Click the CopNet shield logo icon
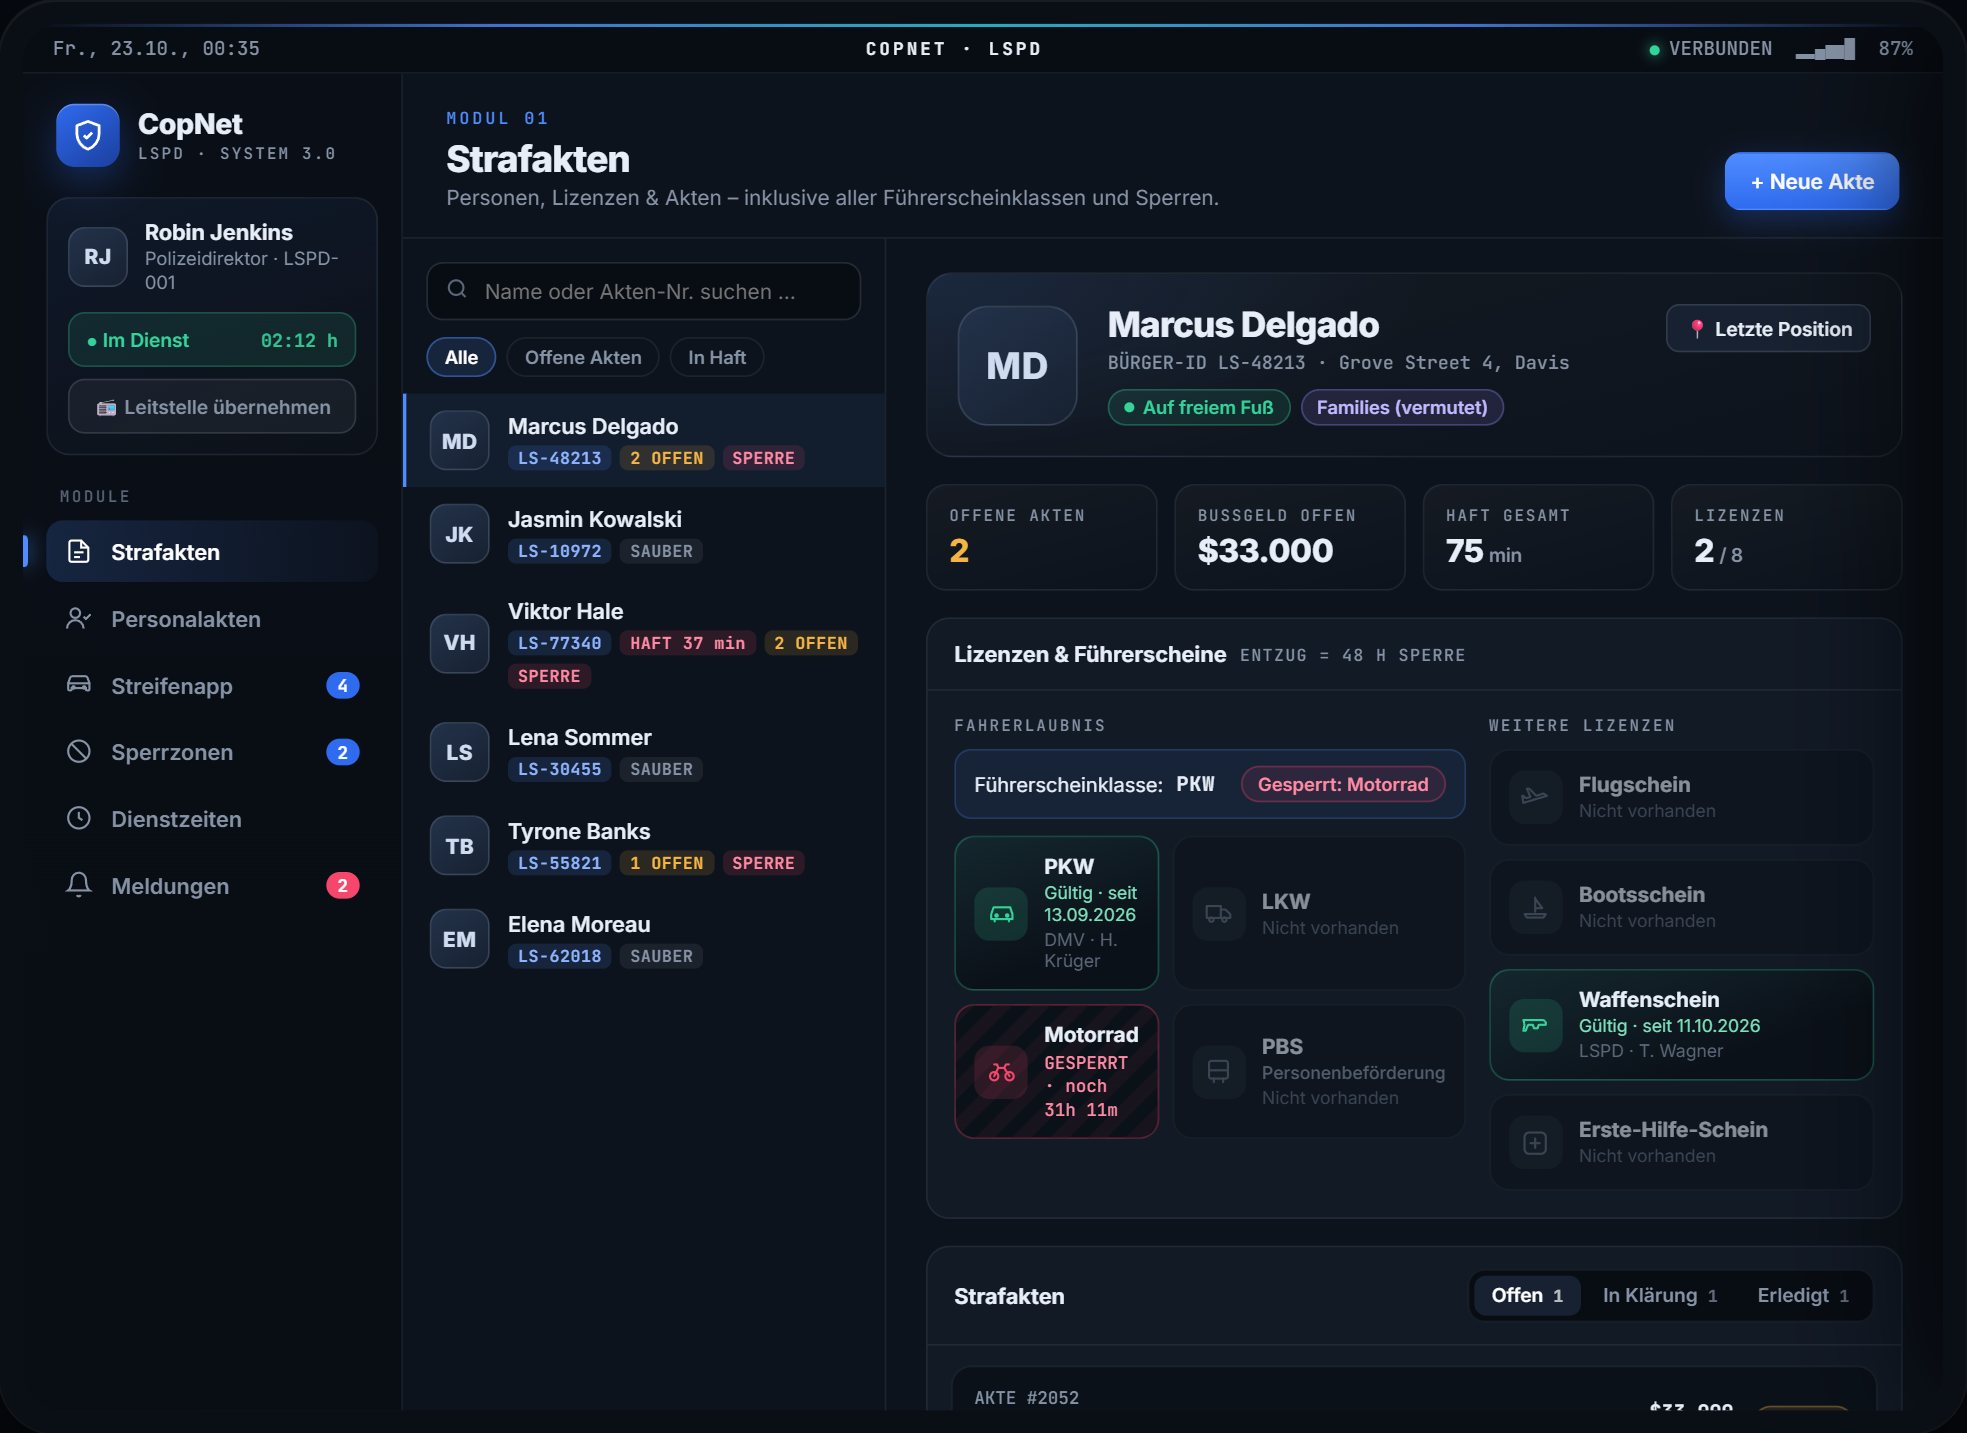 coord(88,135)
